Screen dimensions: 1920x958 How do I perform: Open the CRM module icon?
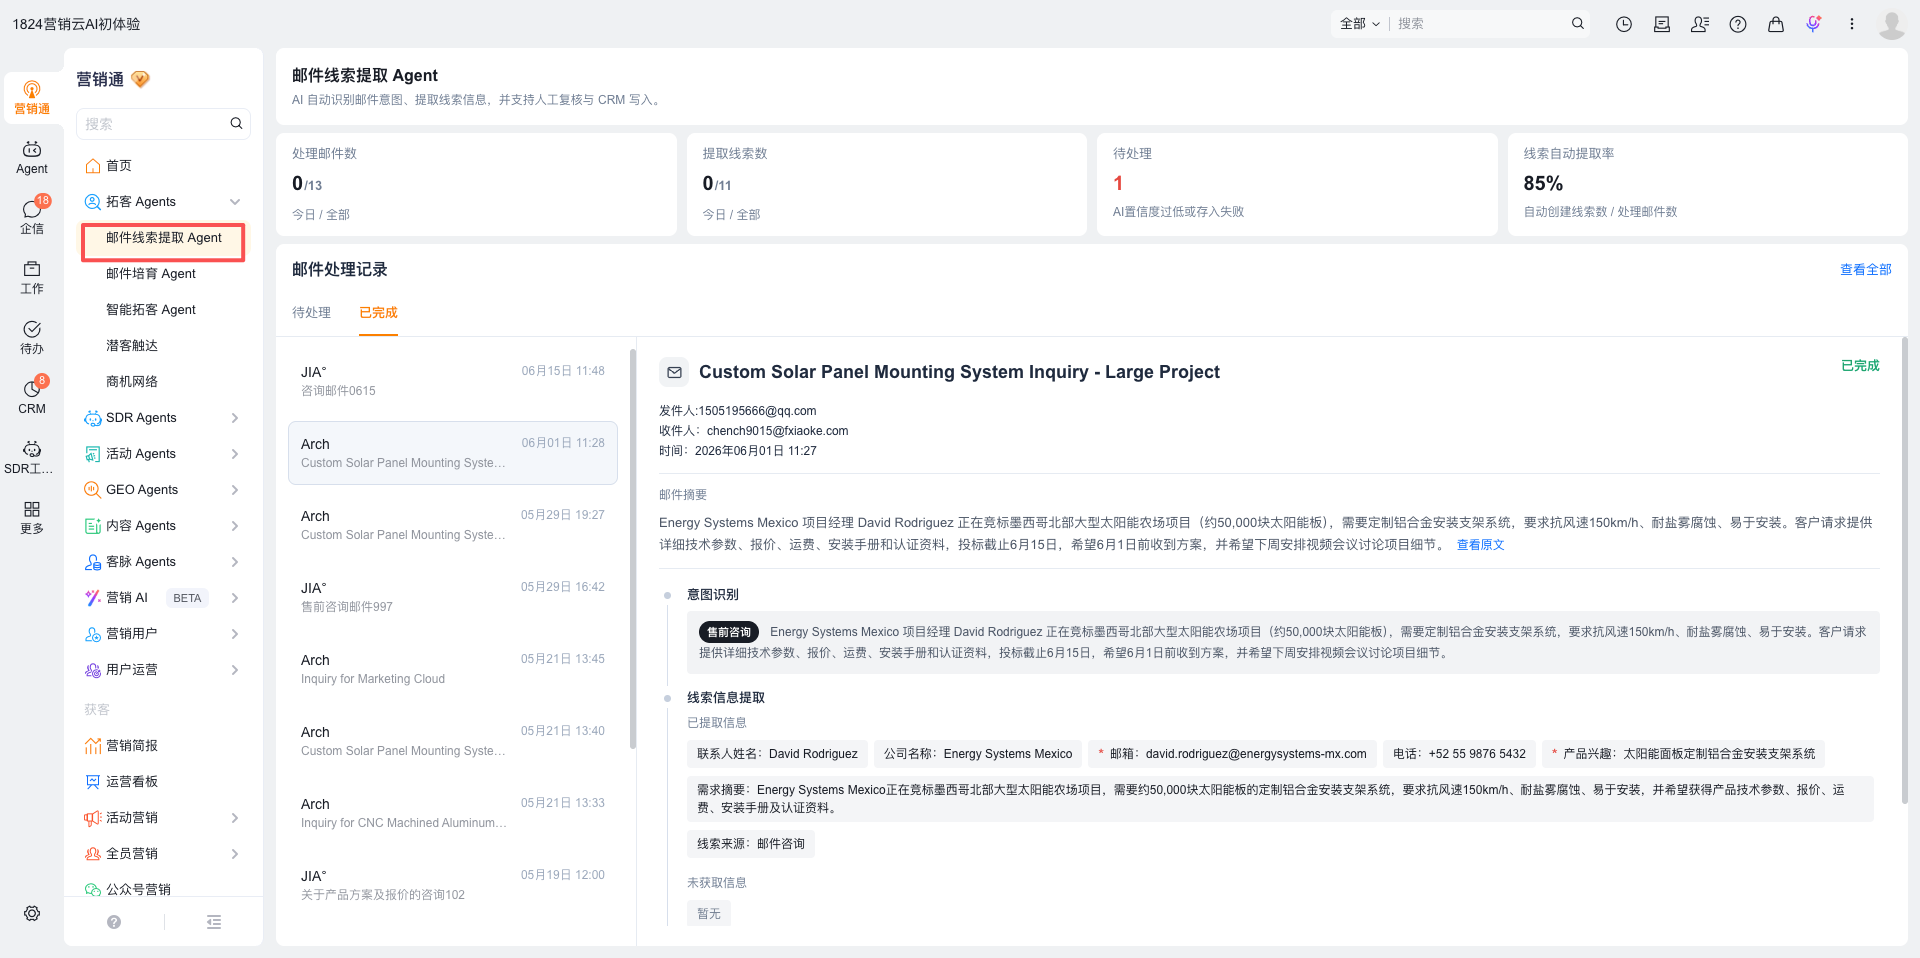point(32,397)
